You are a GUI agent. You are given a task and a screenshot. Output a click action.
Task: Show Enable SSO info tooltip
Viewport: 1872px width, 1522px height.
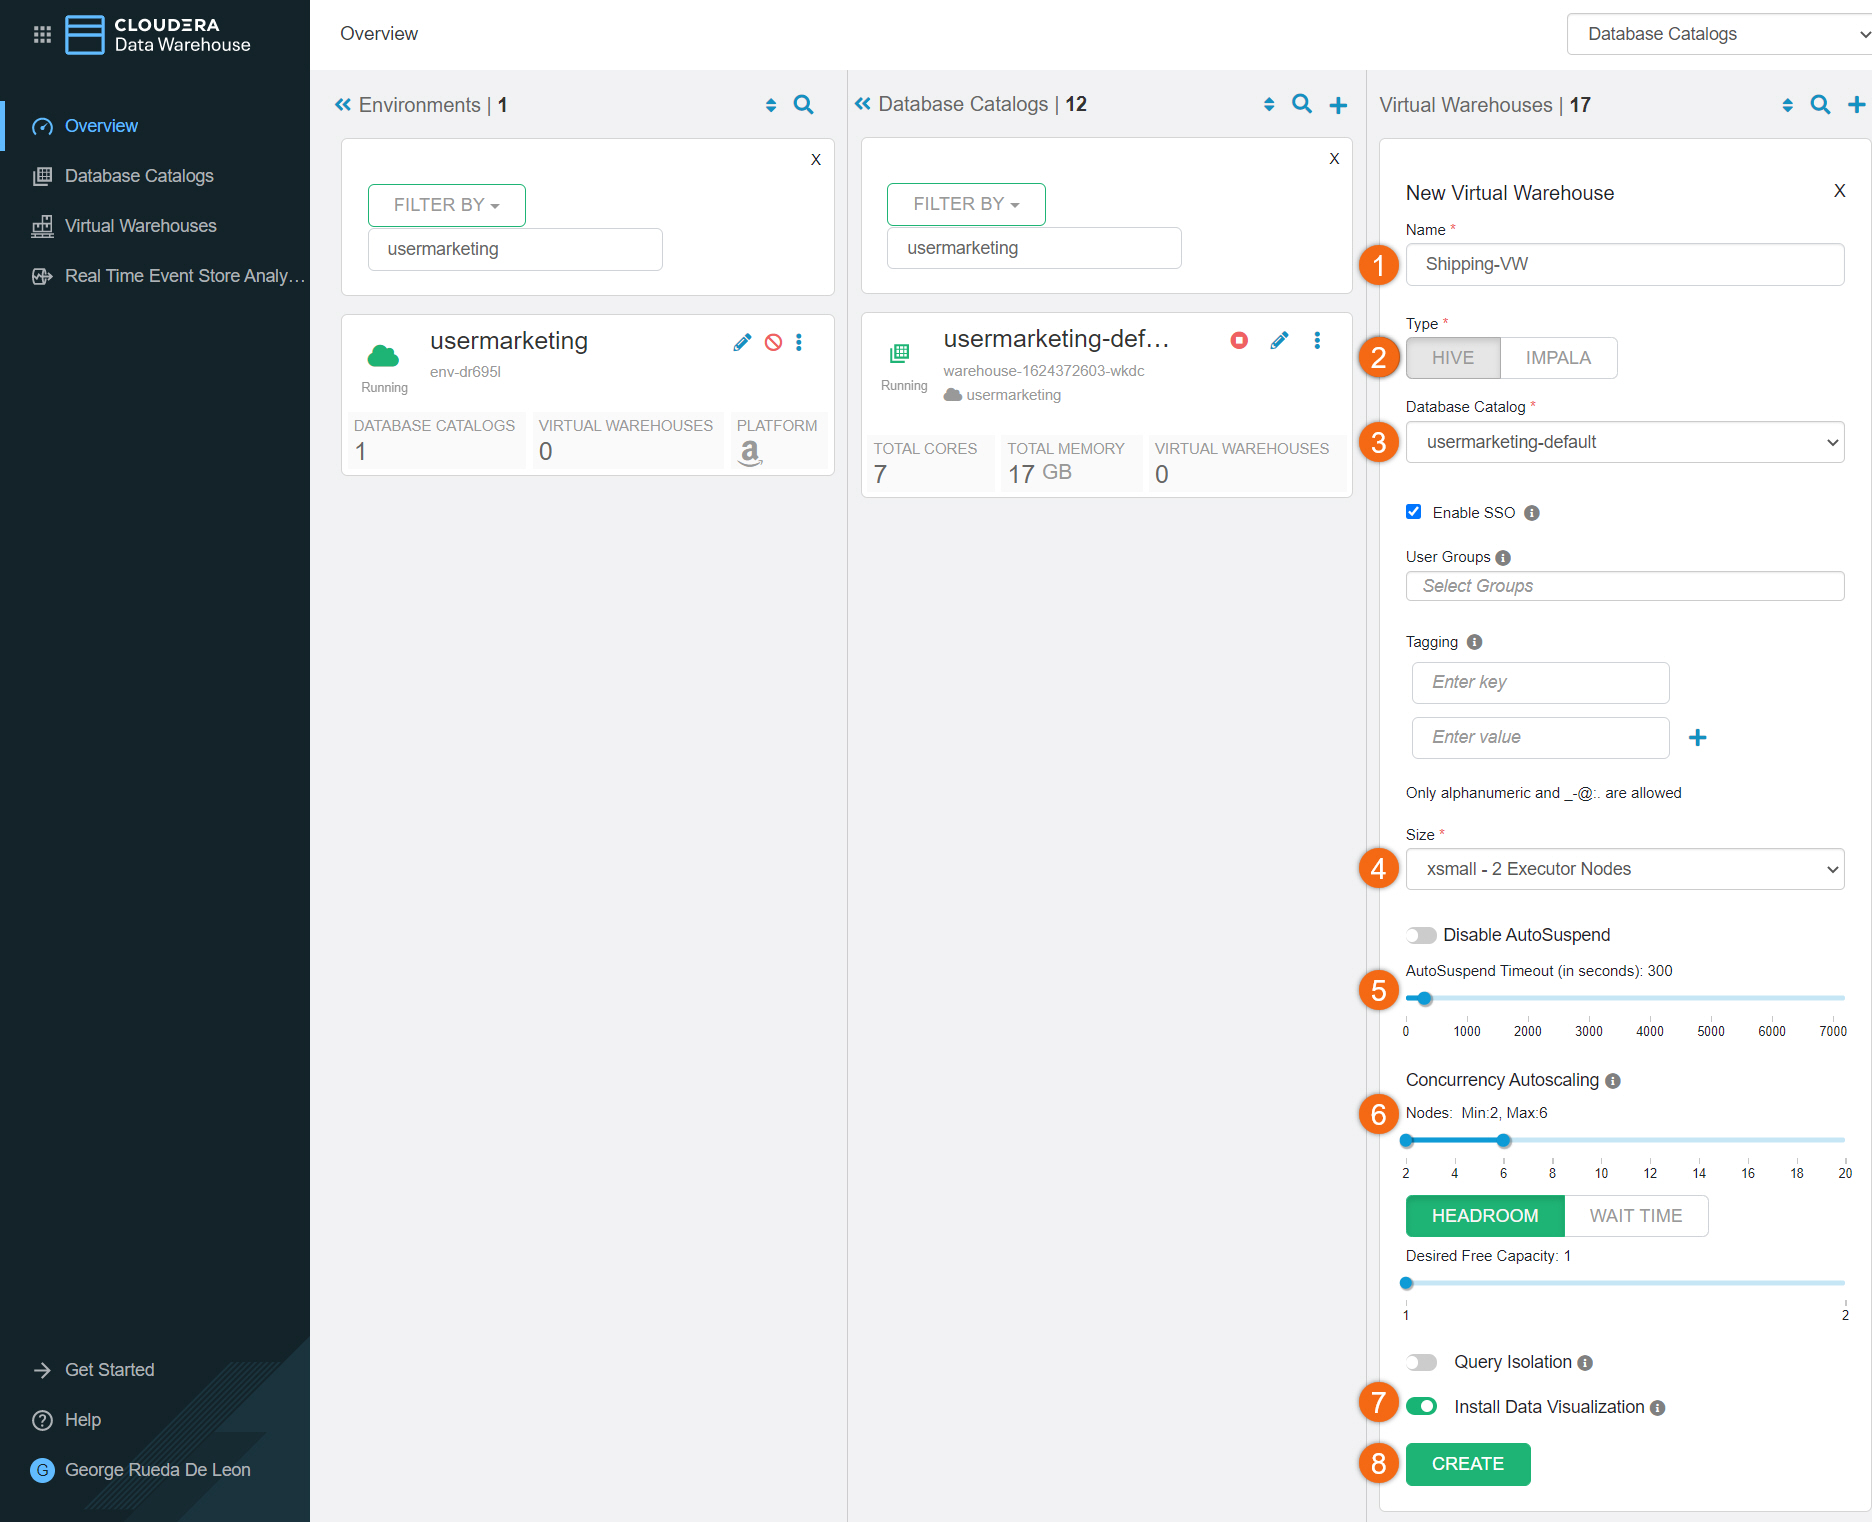(x=1531, y=513)
